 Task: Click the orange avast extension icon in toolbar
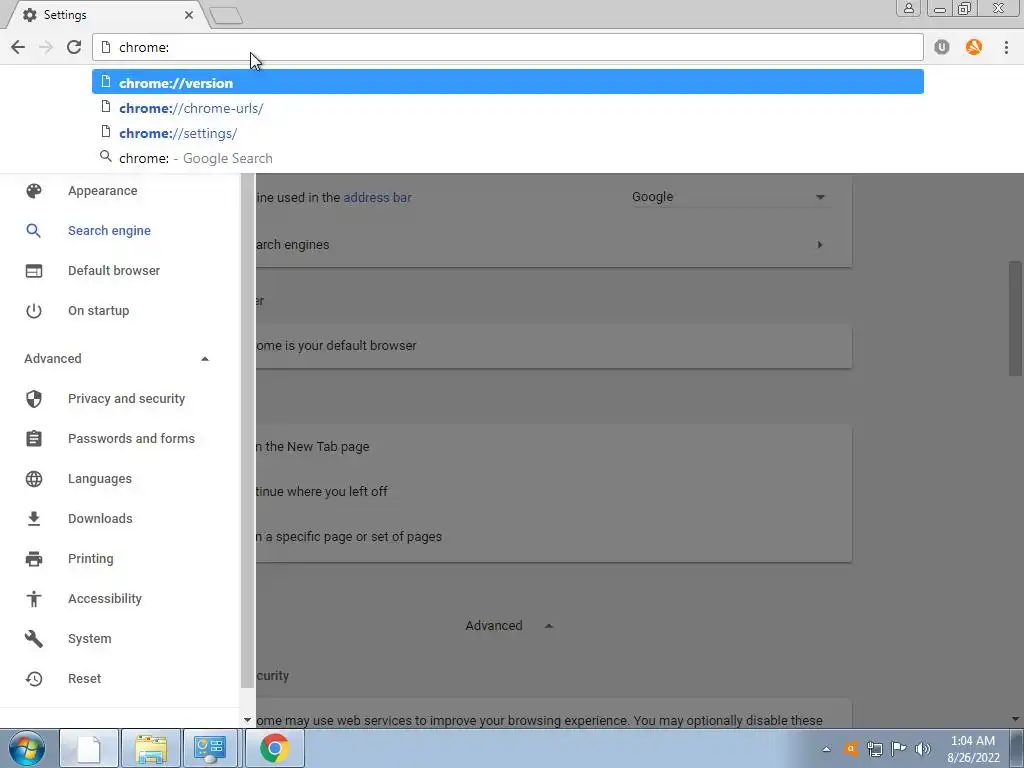click(x=974, y=47)
